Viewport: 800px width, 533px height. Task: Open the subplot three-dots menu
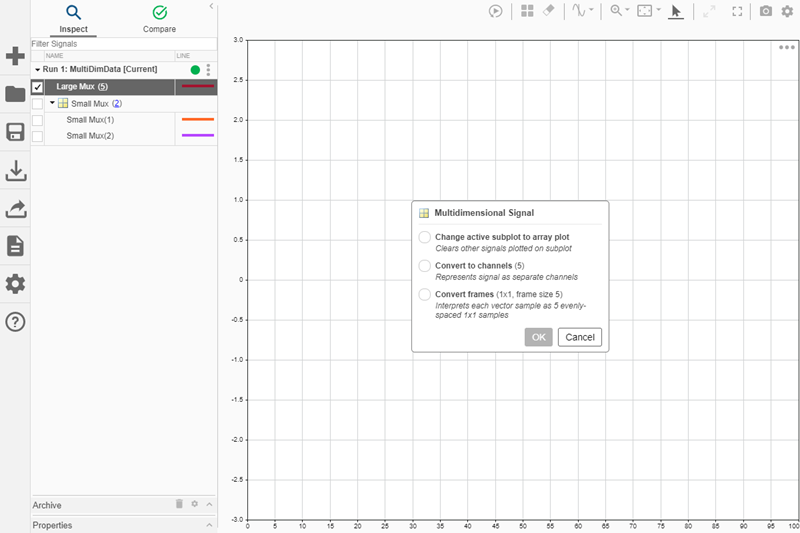pos(787,47)
